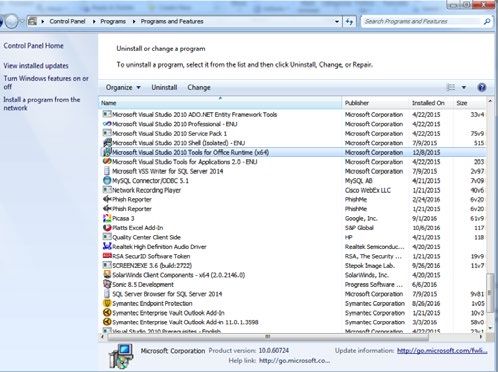498x372 pixels.
Task: Expand the arrow after Control Panel breadcrumb
Action: pos(94,21)
